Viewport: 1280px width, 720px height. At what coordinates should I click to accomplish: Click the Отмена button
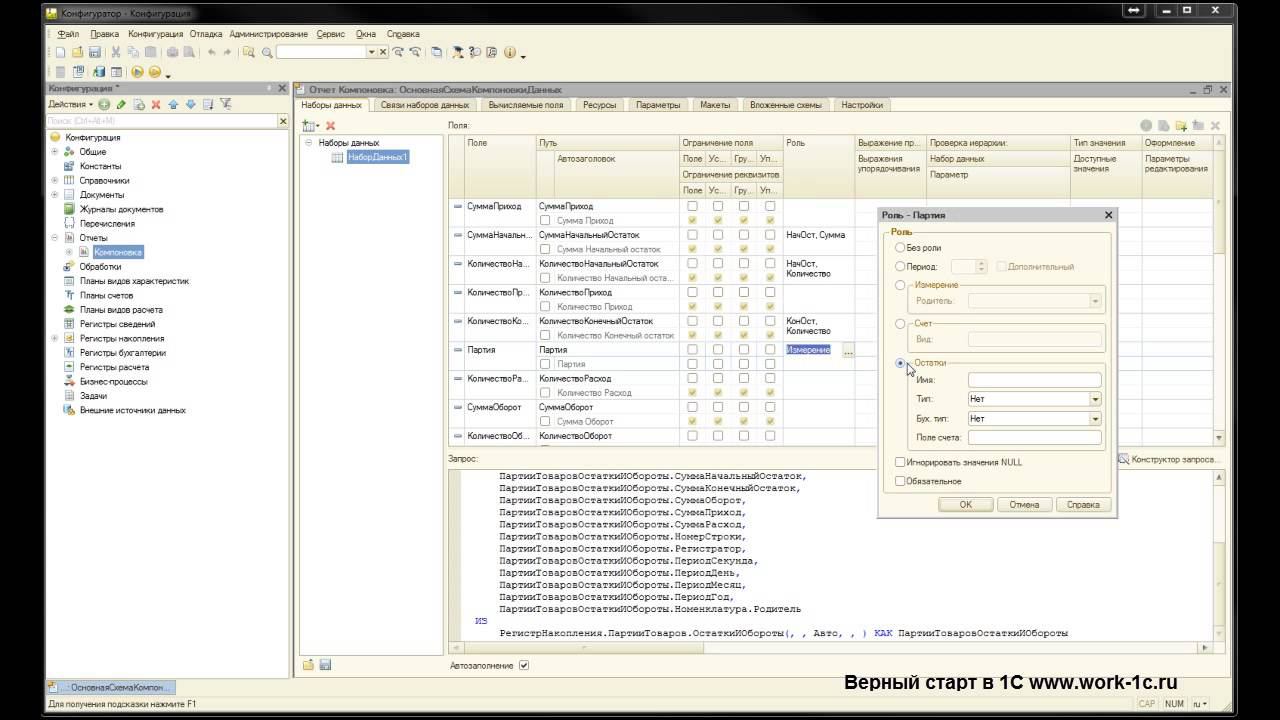1024,505
